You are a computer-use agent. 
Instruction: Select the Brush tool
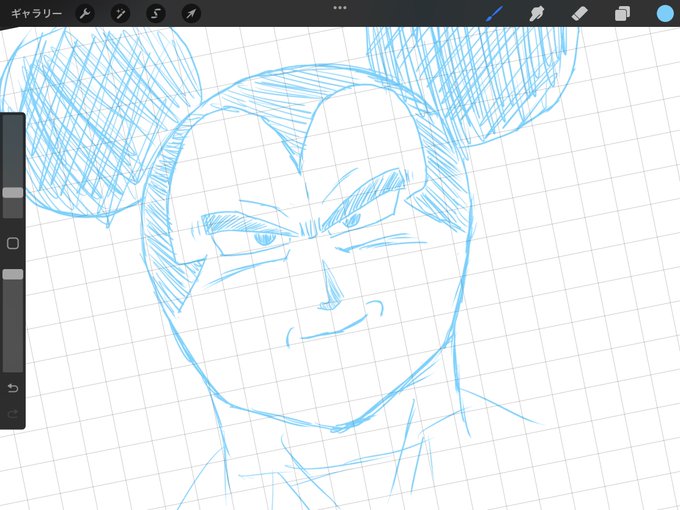pyautogui.click(x=495, y=13)
